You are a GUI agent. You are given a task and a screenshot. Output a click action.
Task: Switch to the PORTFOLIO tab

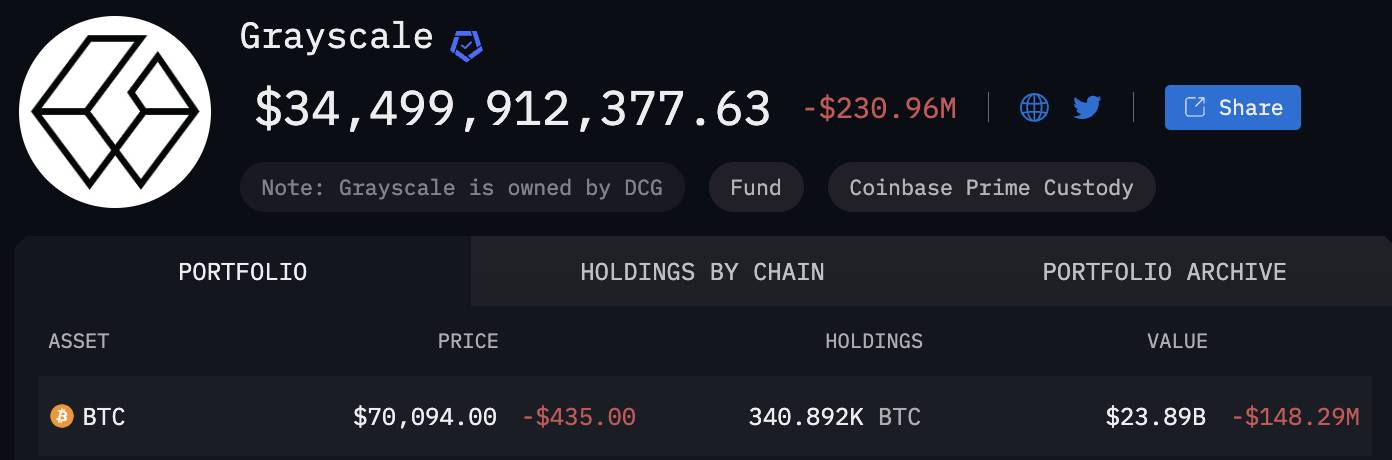coord(242,271)
